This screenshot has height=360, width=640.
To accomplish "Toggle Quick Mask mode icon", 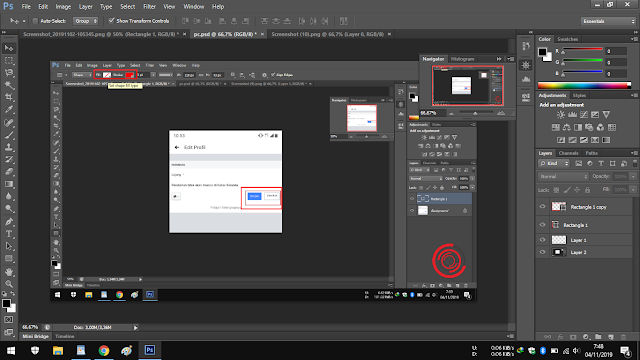I will coord(9,320).
